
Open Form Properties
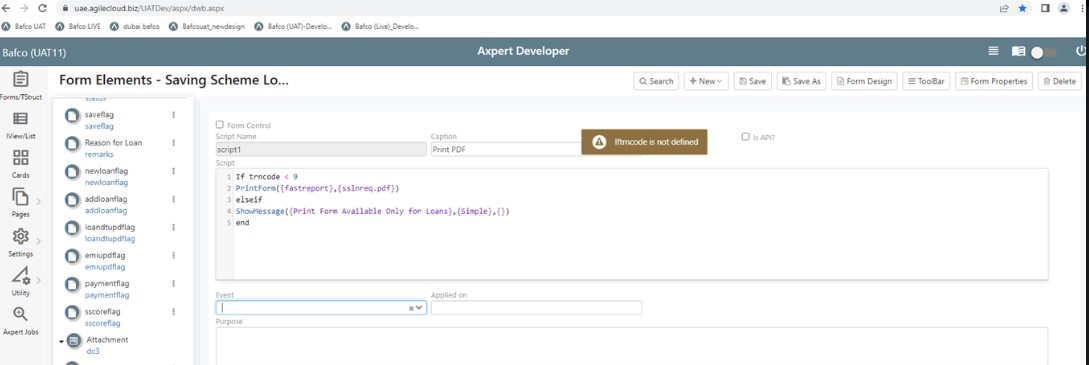coord(994,81)
